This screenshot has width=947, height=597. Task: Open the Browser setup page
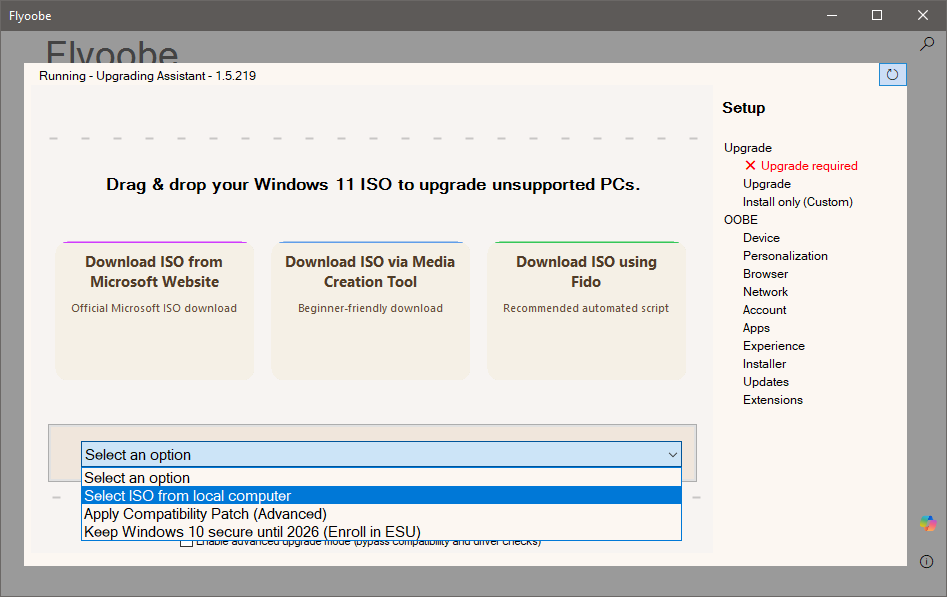(x=765, y=274)
